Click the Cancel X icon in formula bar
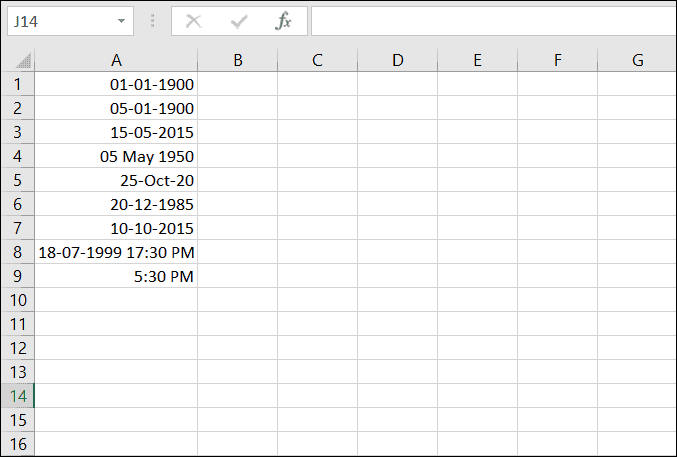 [194, 21]
